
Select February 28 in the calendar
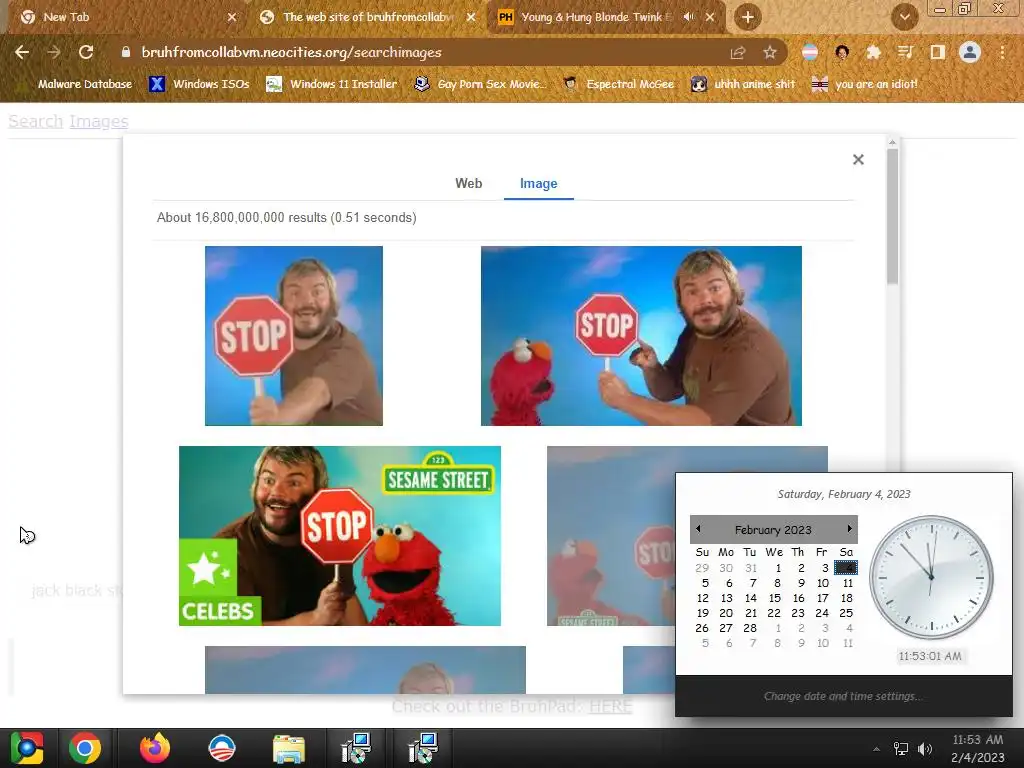(750, 628)
